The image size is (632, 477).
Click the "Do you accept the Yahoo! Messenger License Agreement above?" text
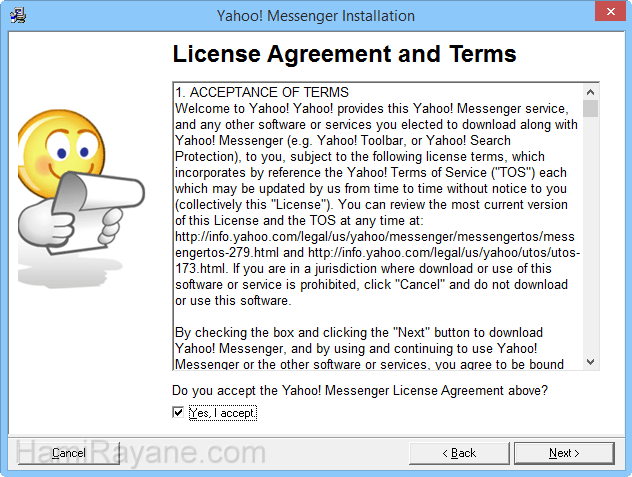coord(360,390)
